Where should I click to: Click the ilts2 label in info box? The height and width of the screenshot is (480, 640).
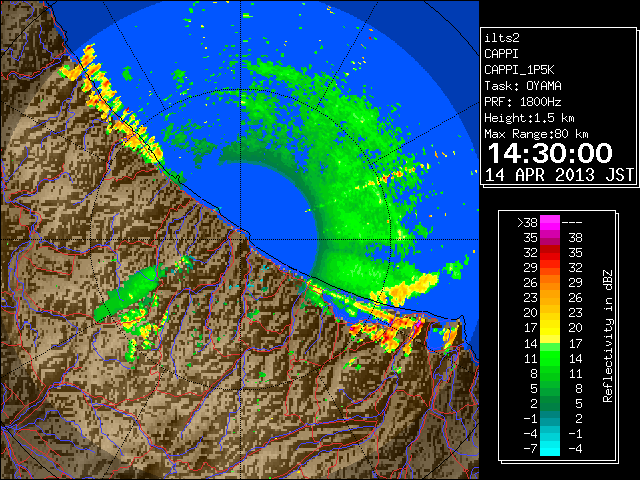(x=502, y=38)
